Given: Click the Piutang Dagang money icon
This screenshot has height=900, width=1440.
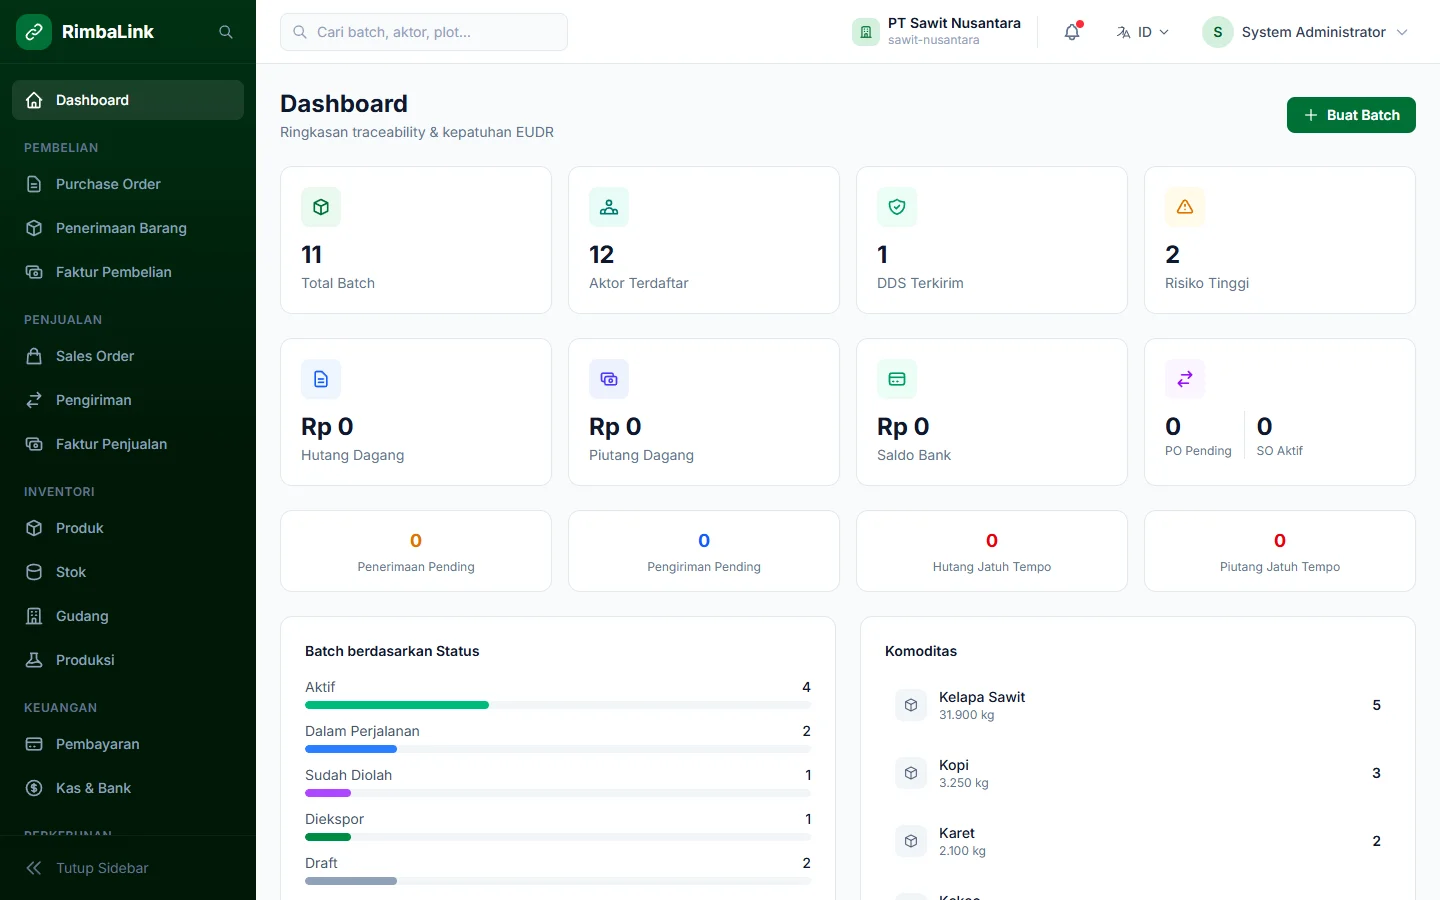Looking at the screenshot, I should pos(609,379).
